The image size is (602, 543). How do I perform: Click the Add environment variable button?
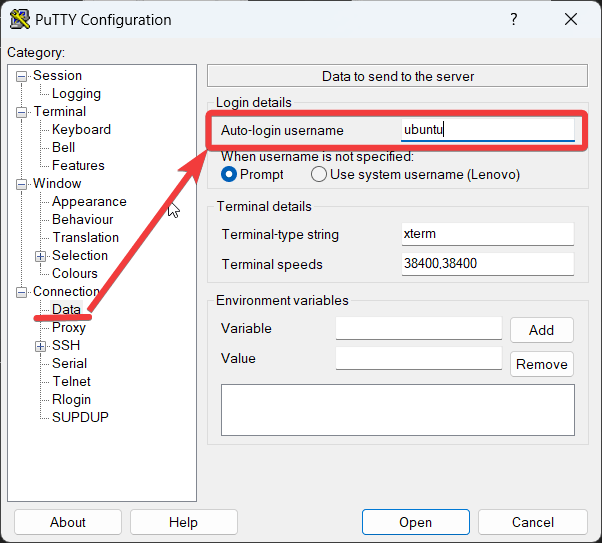pyautogui.click(x=541, y=330)
